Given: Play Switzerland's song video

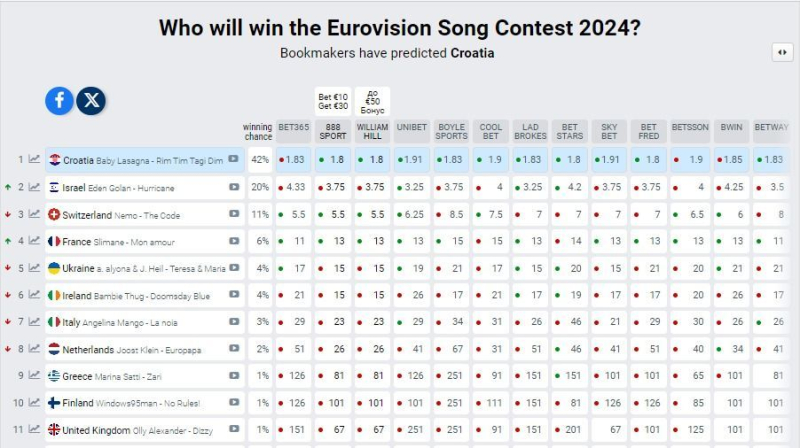Looking at the screenshot, I should coord(234,214).
